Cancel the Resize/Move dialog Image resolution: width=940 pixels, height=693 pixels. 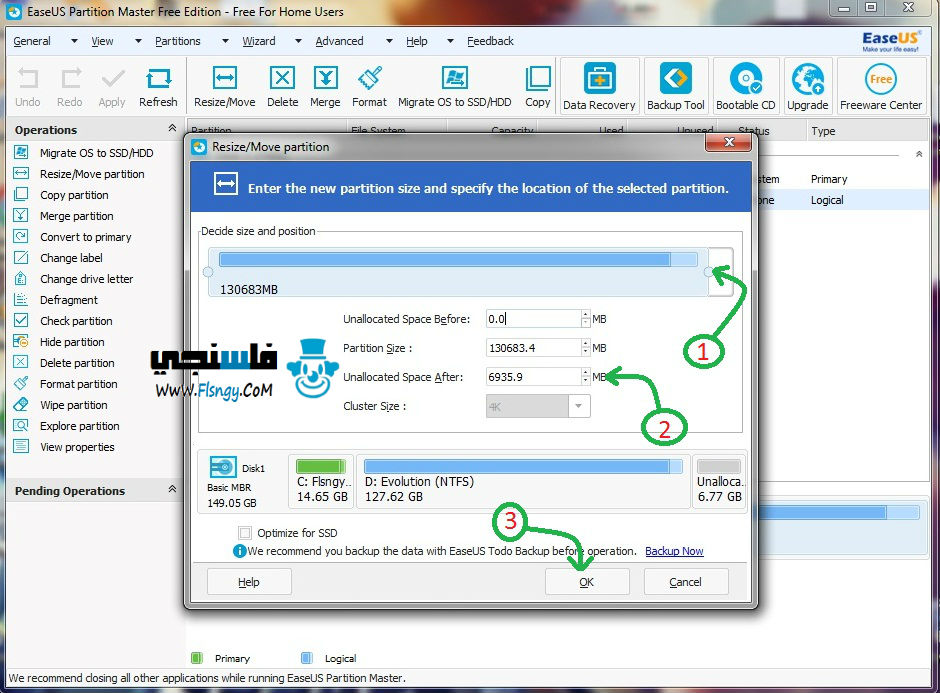click(x=686, y=581)
